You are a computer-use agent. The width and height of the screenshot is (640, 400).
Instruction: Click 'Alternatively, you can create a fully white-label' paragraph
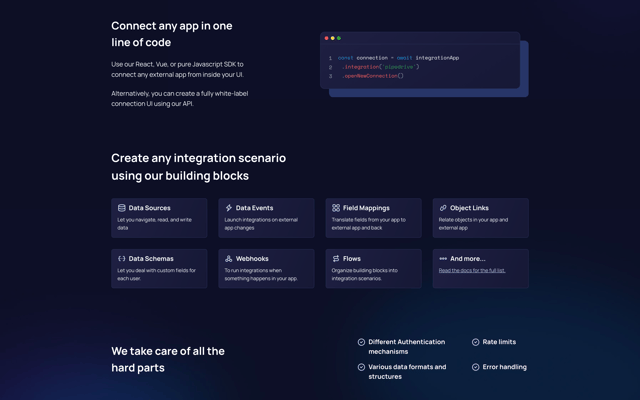click(180, 98)
